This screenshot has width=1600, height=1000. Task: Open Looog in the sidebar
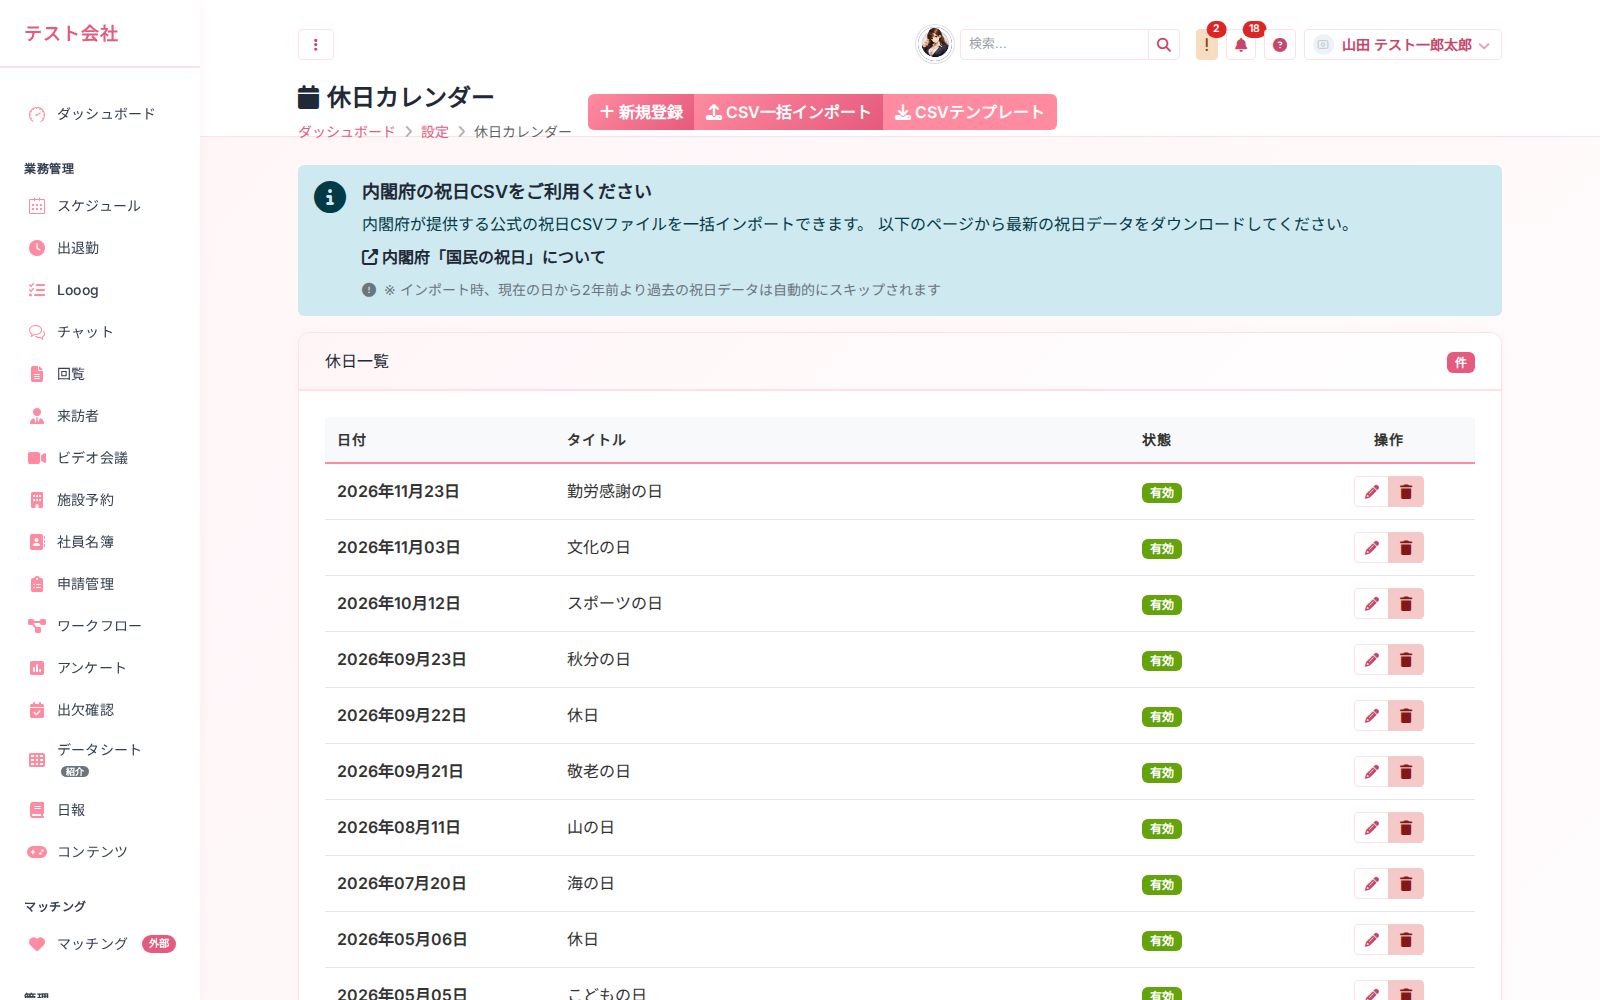tap(100, 290)
